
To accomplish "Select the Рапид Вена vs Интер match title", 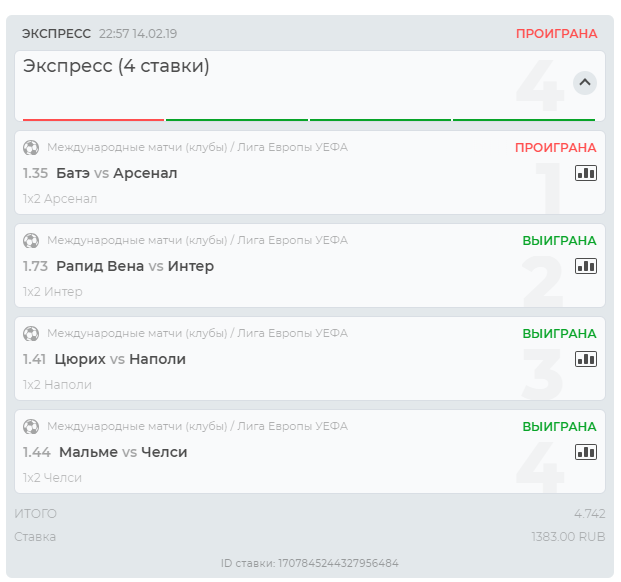I will (135, 266).
